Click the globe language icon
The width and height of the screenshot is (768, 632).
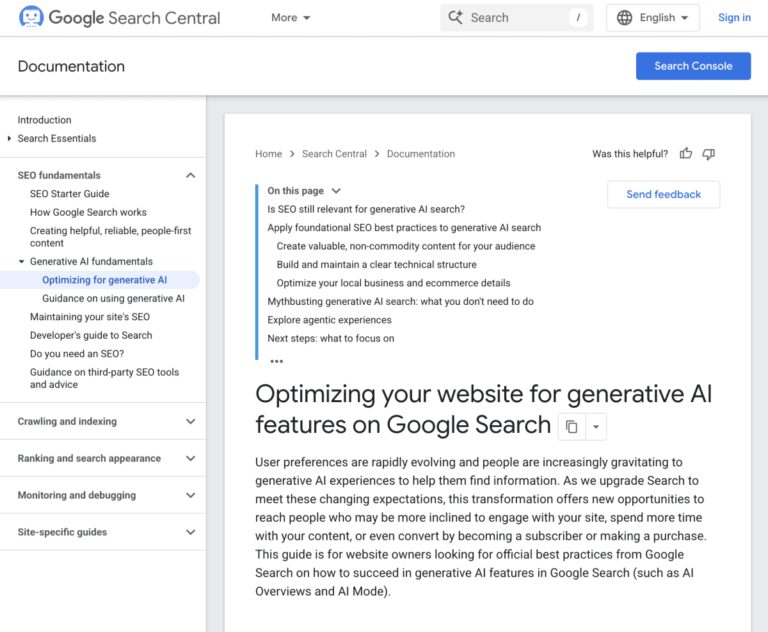tap(624, 18)
